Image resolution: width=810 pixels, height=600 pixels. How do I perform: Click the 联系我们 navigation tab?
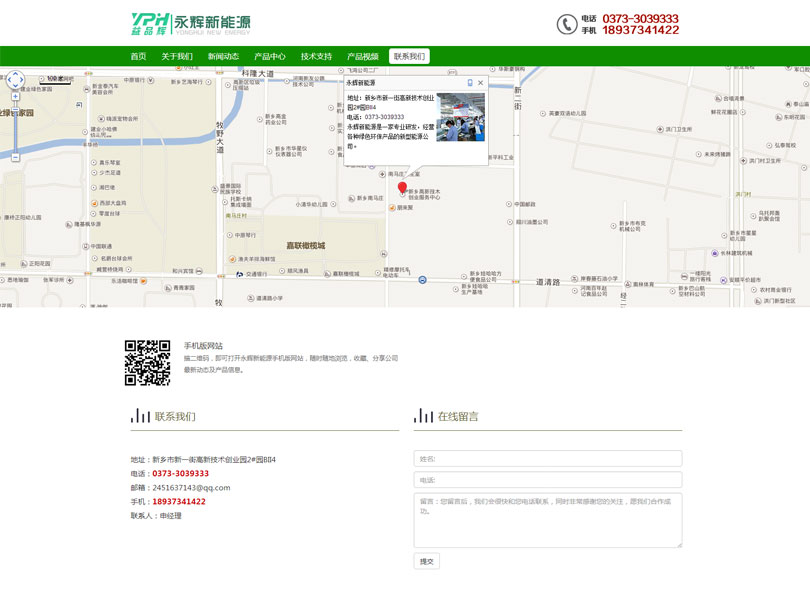(x=409, y=57)
